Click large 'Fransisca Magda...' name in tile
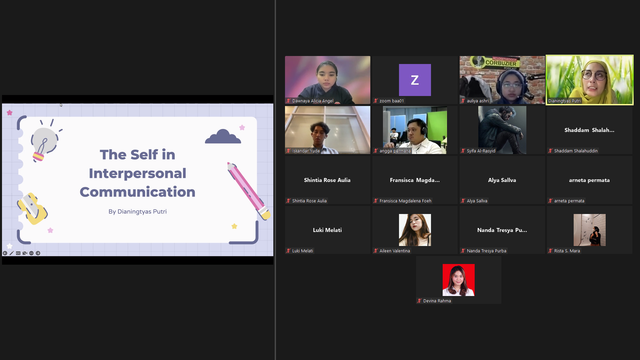 (415, 180)
